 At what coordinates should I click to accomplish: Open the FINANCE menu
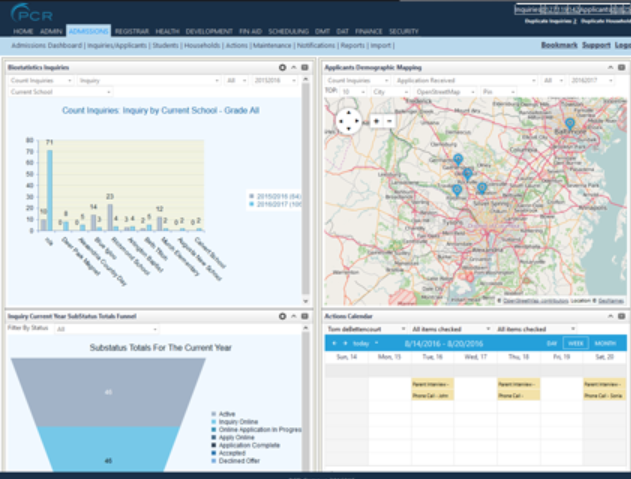369,31
